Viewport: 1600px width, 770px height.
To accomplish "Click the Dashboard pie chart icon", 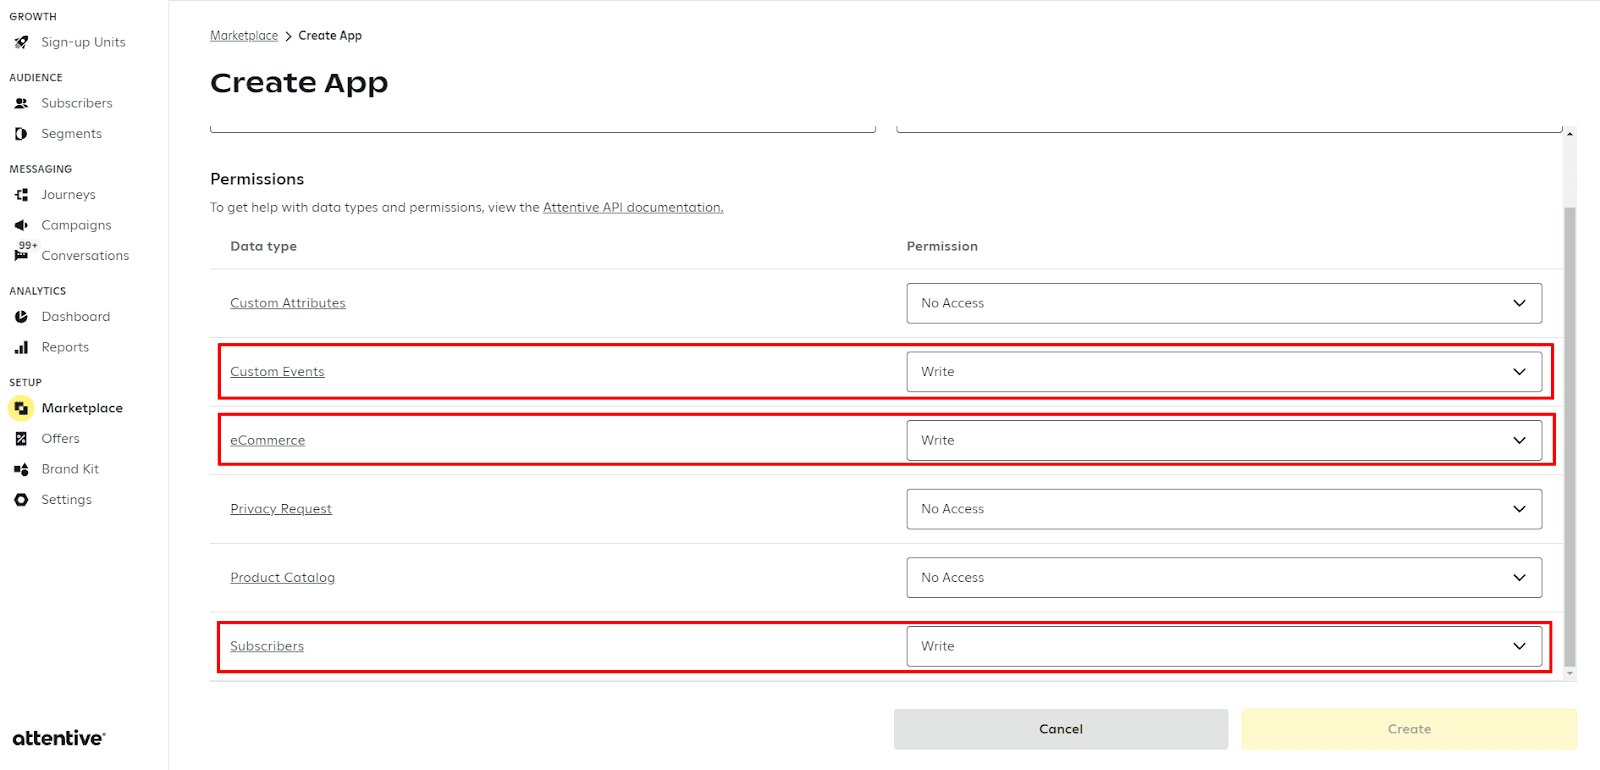I will (x=21, y=317).
